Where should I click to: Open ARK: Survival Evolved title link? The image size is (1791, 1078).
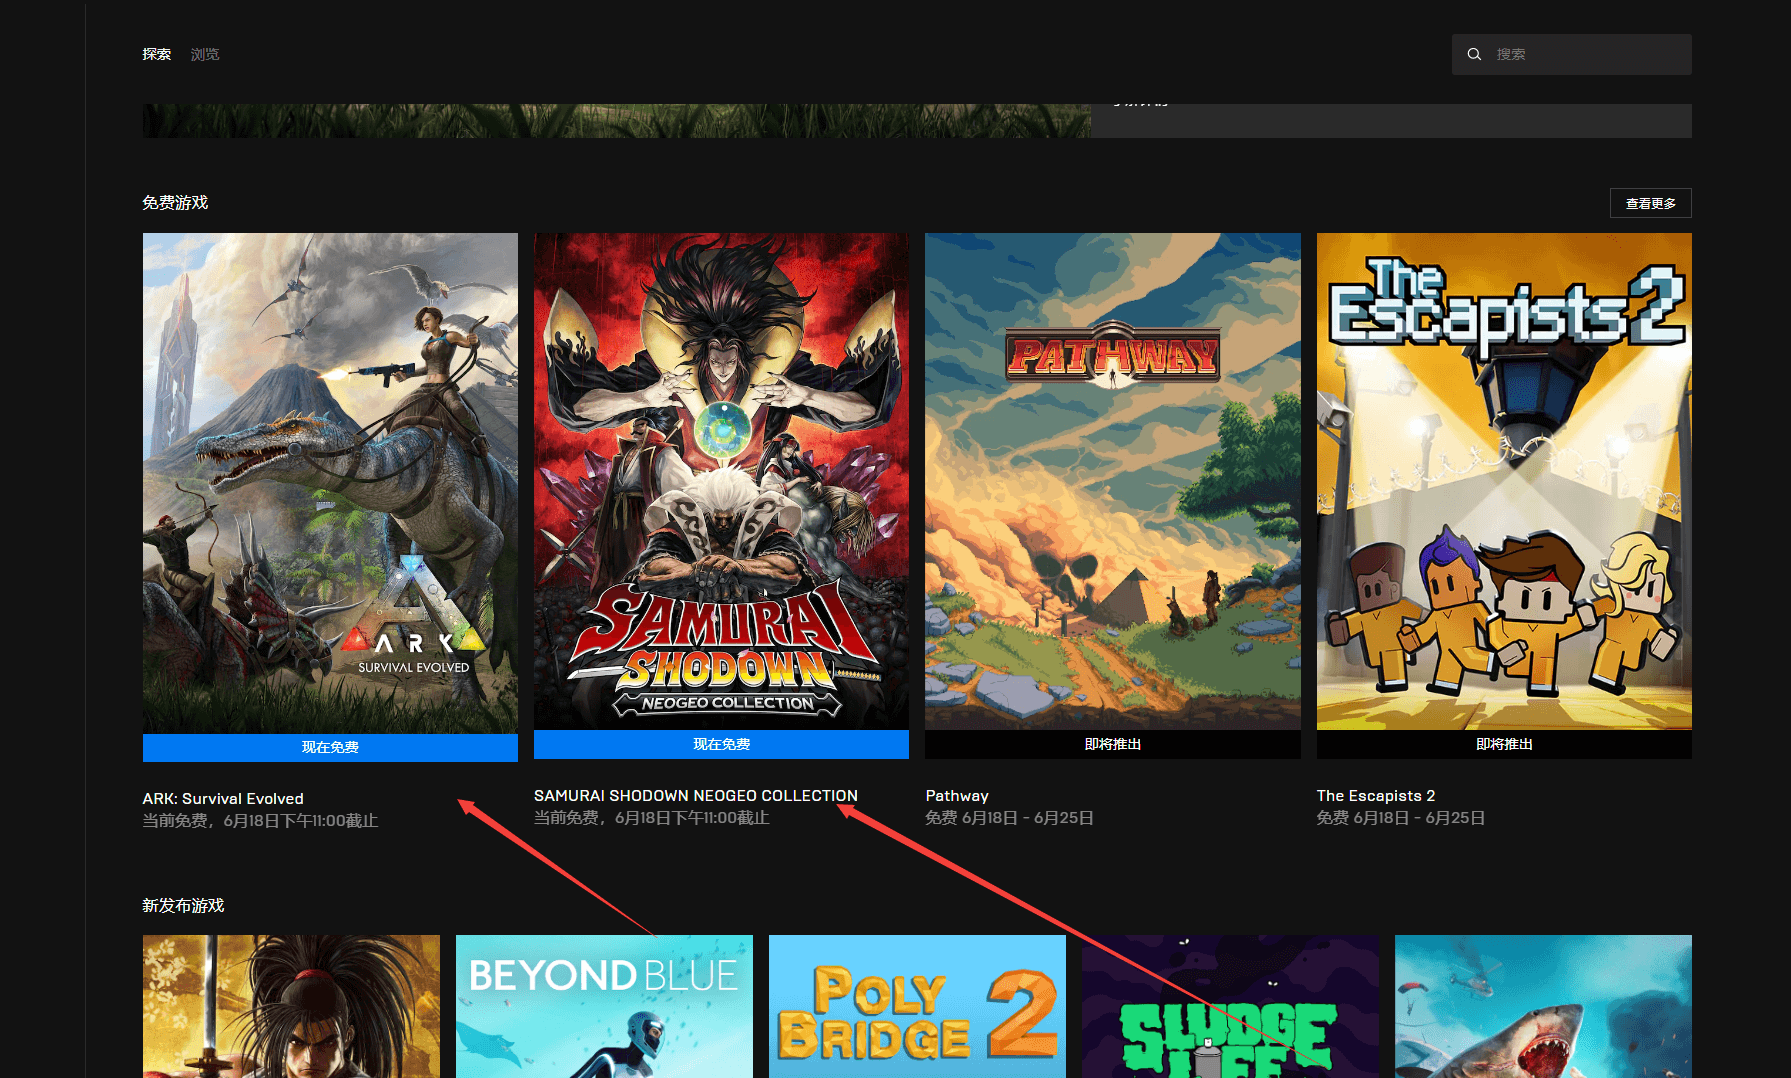click(x=223, y=798)
